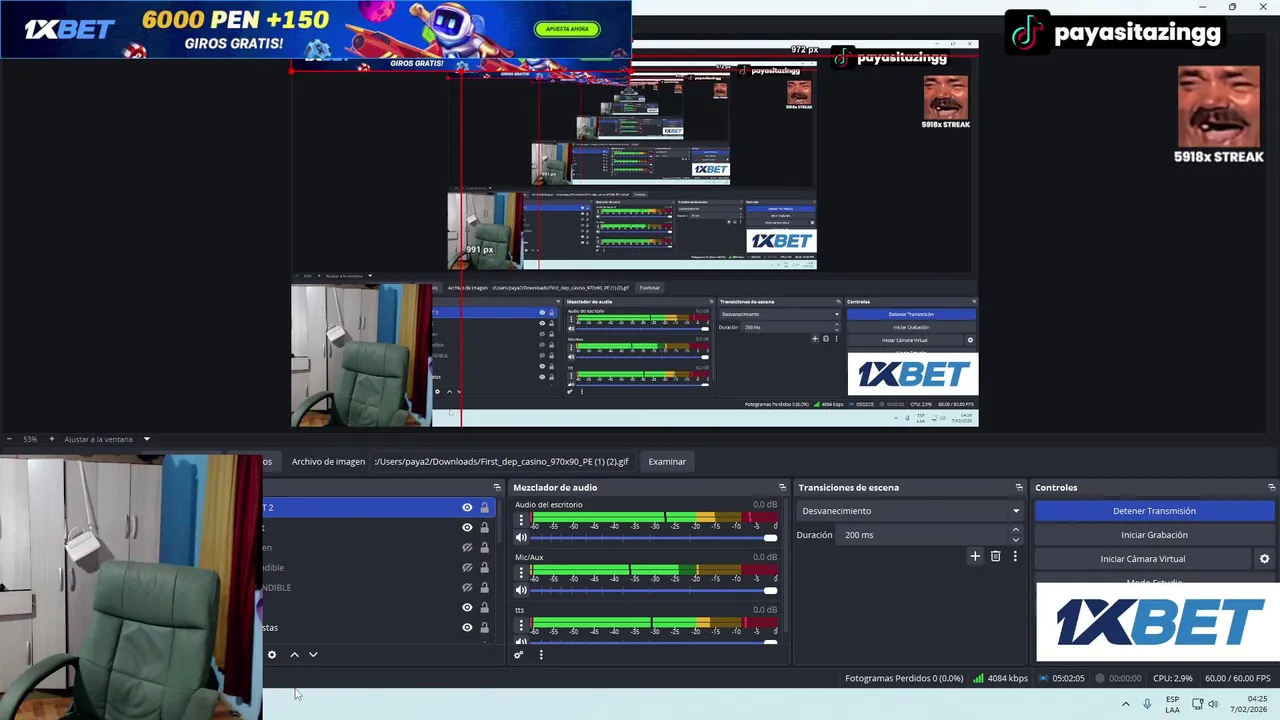This screenshot has height=720, width=1280.
Task: Select the highlighted 'T 2' source row
Action: (x=380, y=508)
